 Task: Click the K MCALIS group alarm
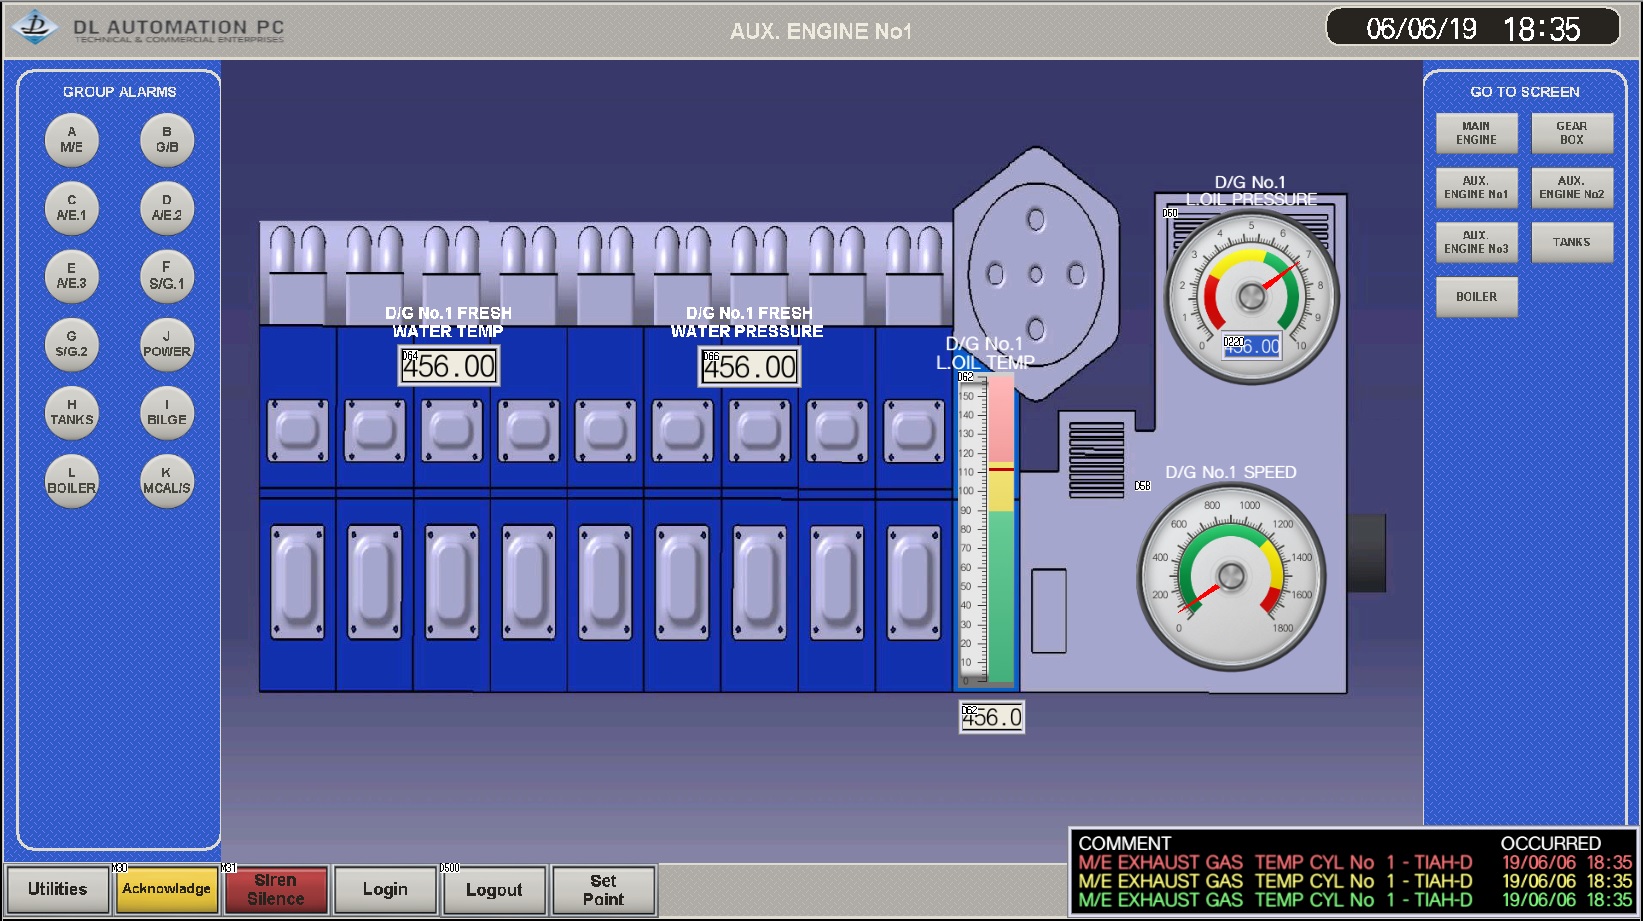pyautogui.click(x=167, y=481)
